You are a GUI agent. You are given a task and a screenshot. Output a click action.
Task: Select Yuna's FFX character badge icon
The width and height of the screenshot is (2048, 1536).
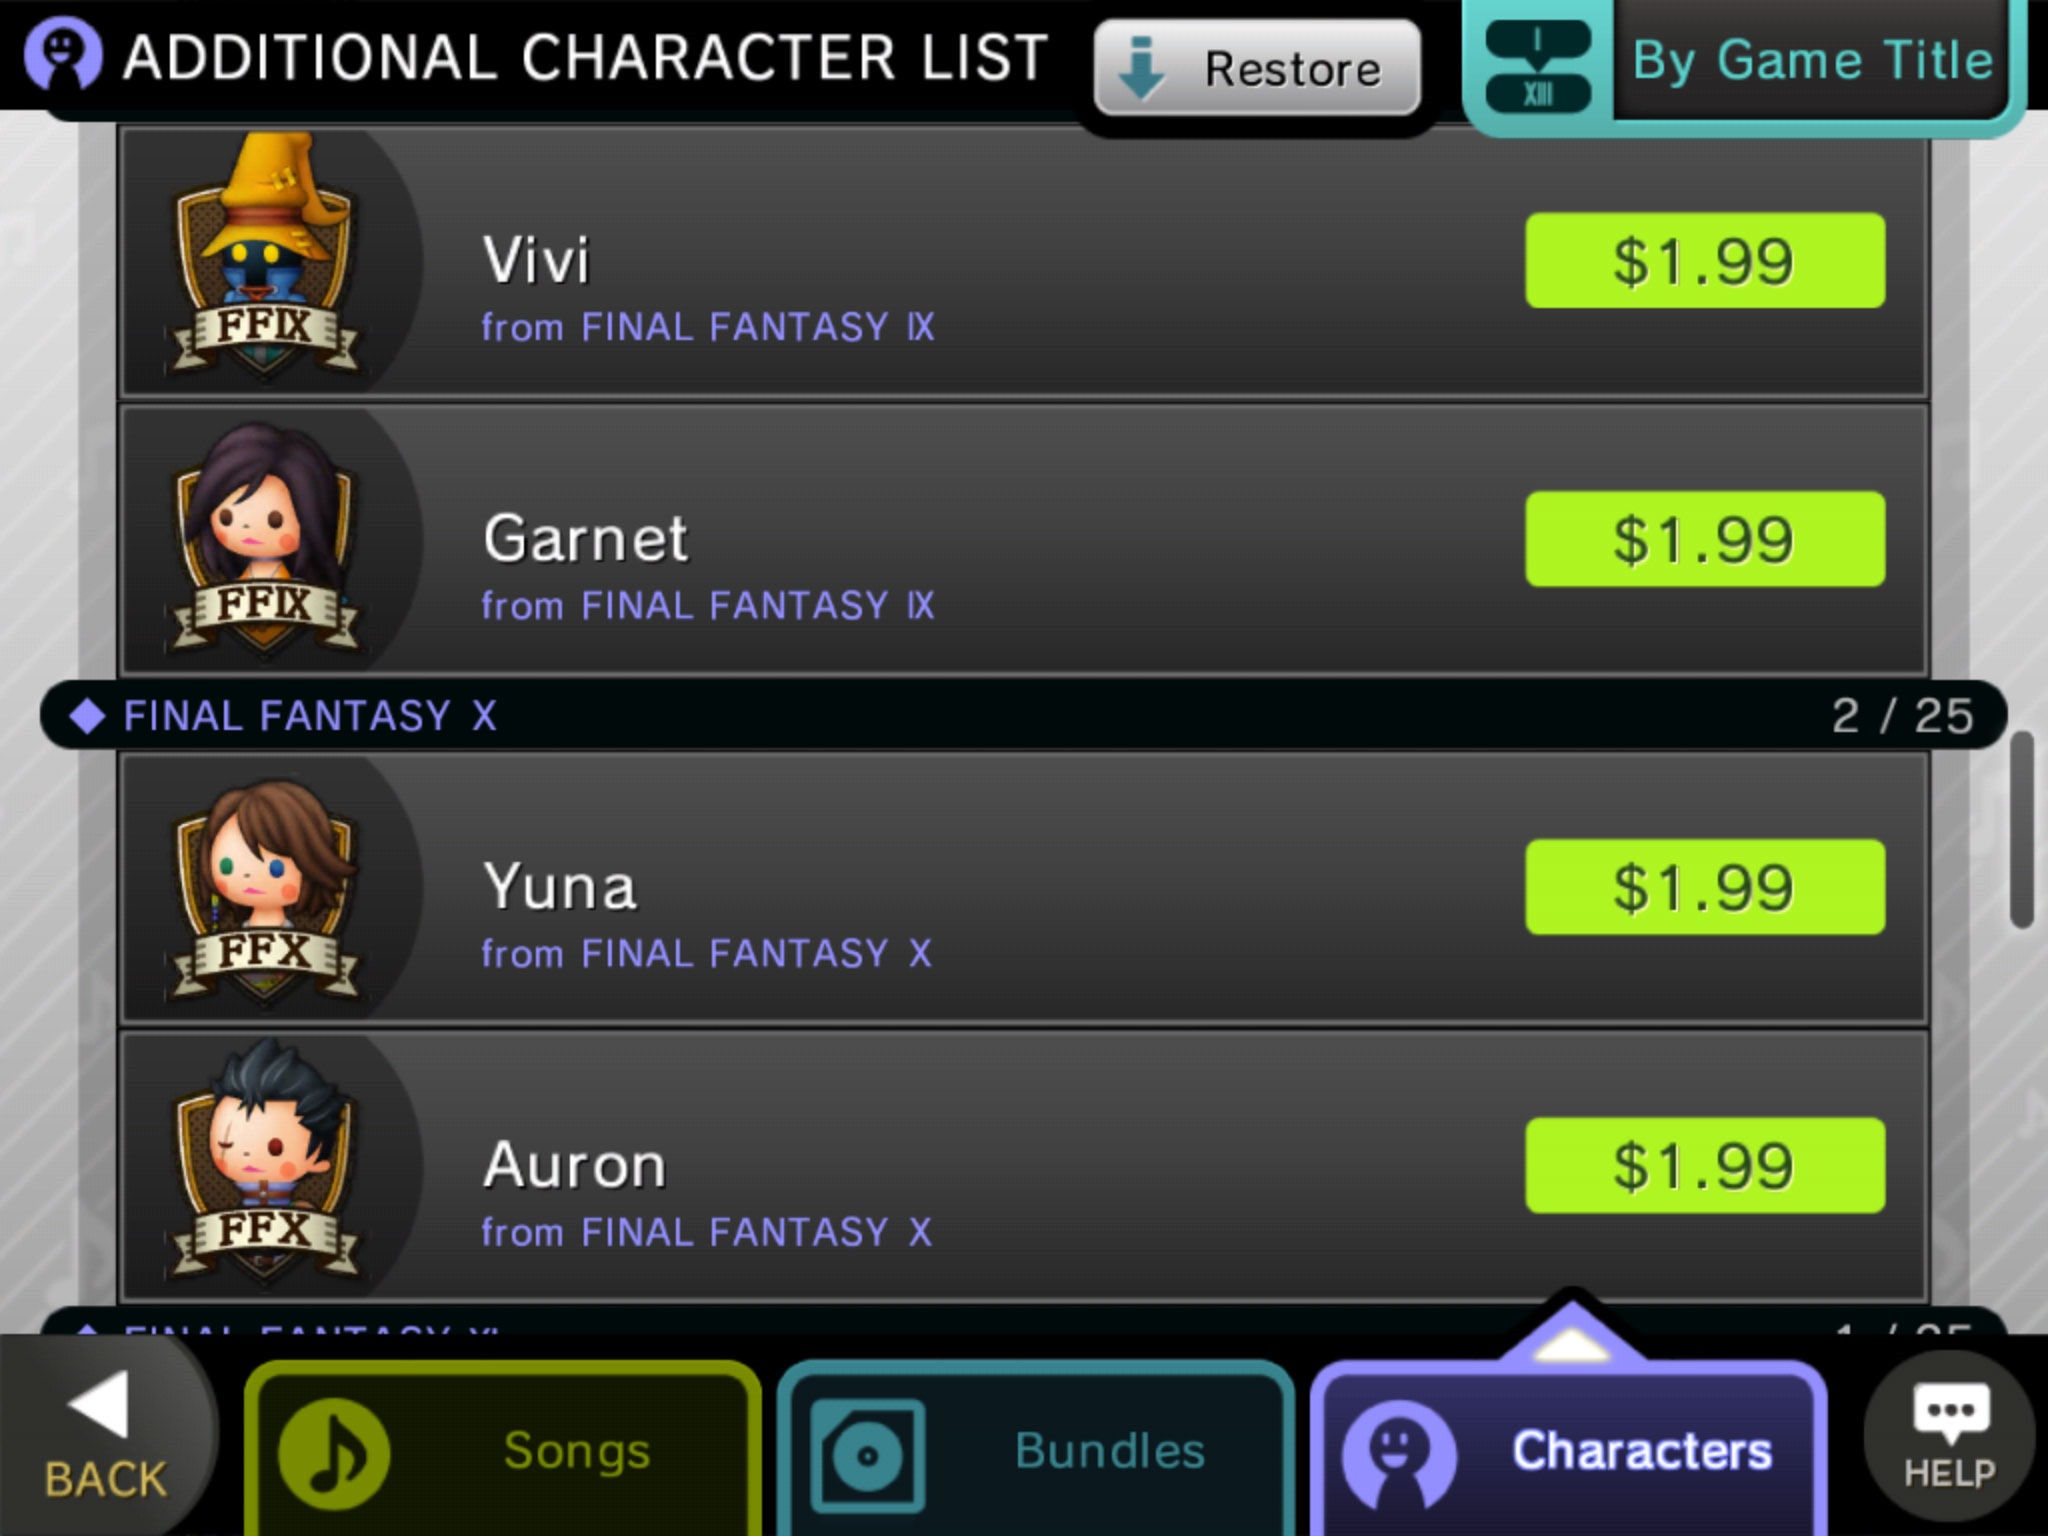click(x=265, y=888)
